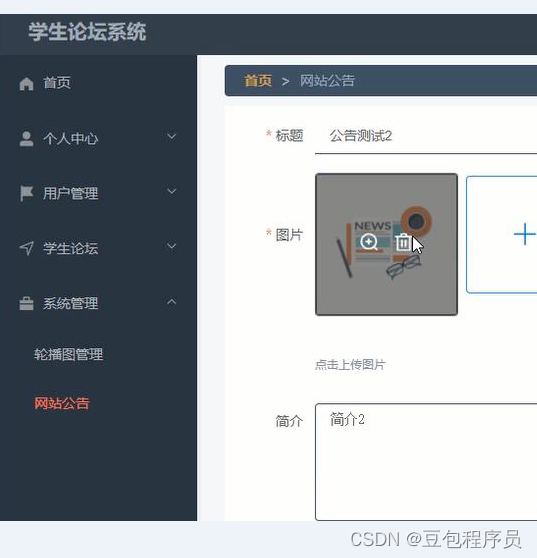Click the 图片 field label
Viewport: 537px width, 558px height.
coord(289,235)
